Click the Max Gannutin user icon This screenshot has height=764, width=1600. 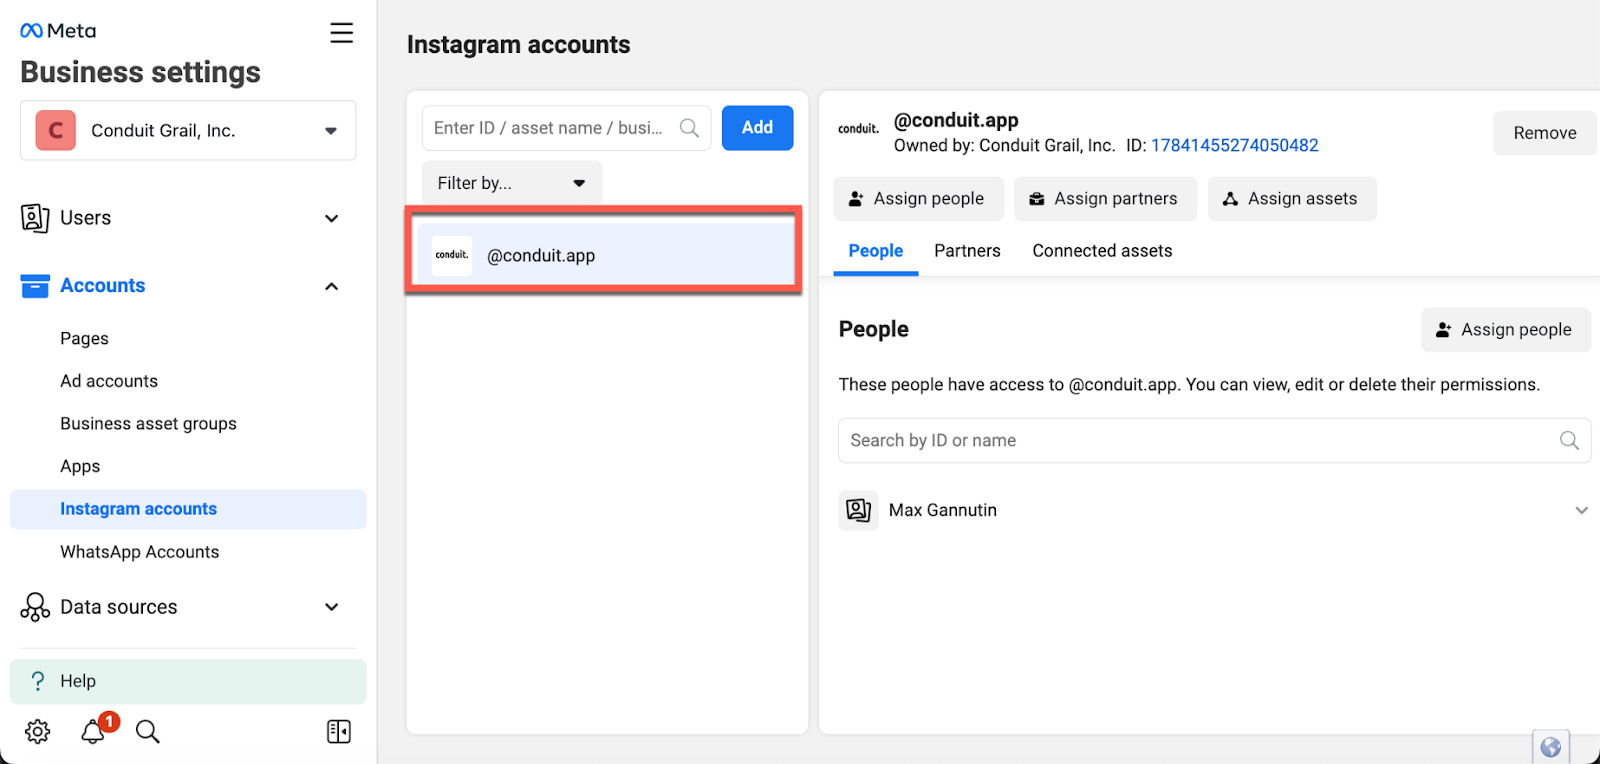tap(858, 510)
